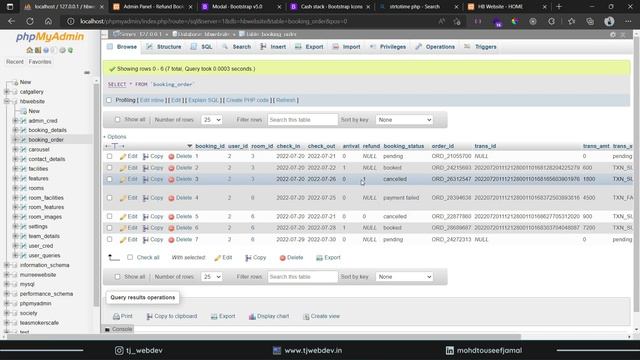Viewport: 640px width, 360px height.
Task: Open the browser profile avatar
Action: 609,21
